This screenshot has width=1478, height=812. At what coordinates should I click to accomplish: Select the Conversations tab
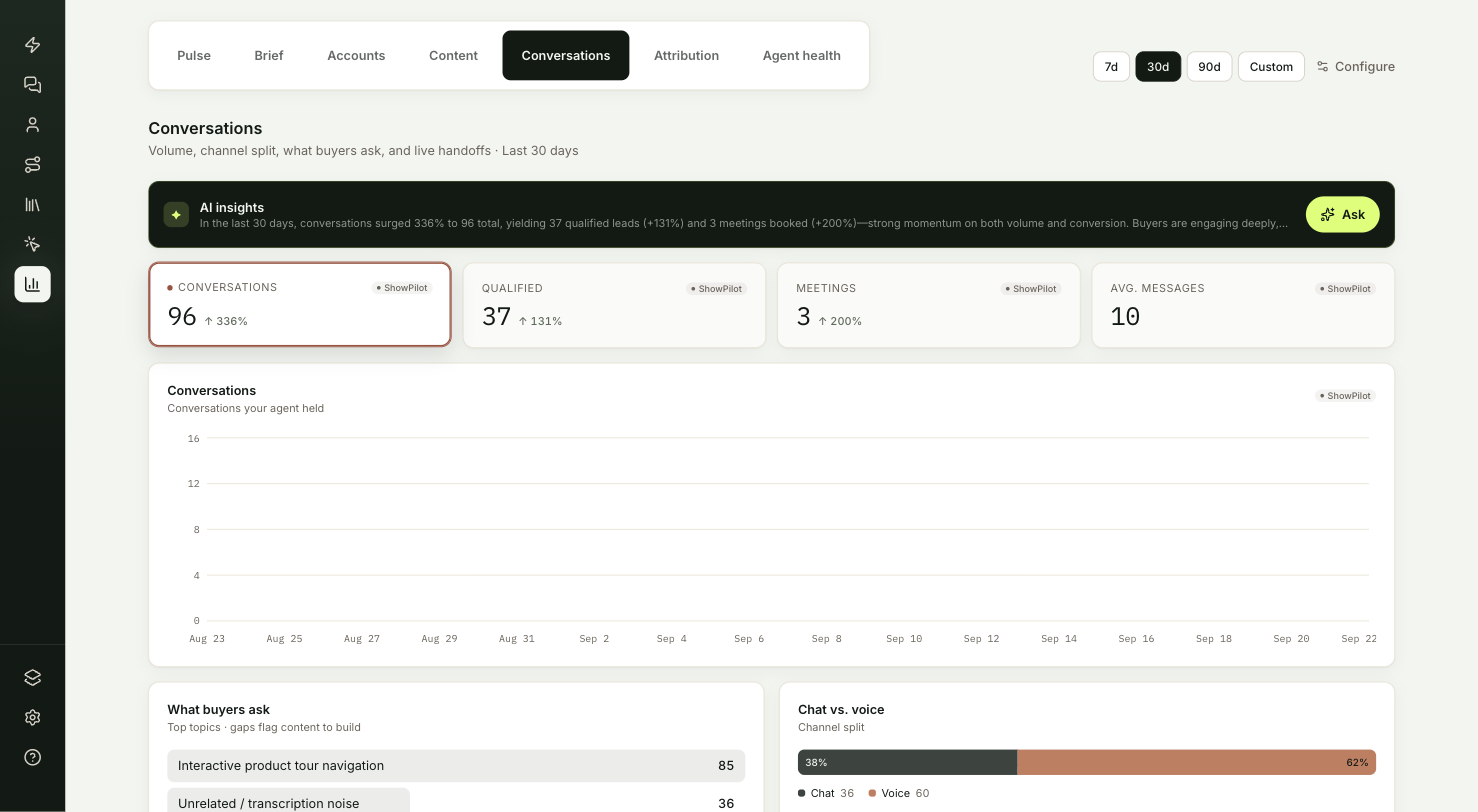(x=566, y=55)
